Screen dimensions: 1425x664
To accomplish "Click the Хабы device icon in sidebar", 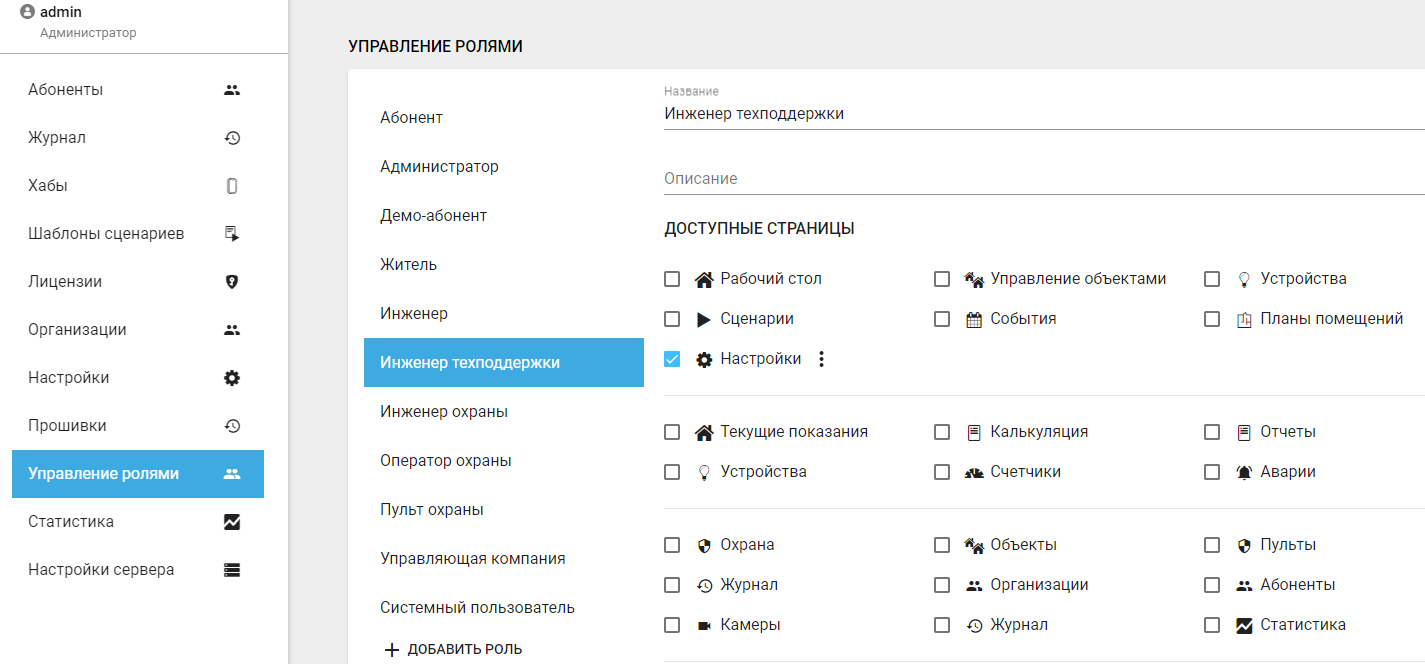I will 232,186.
